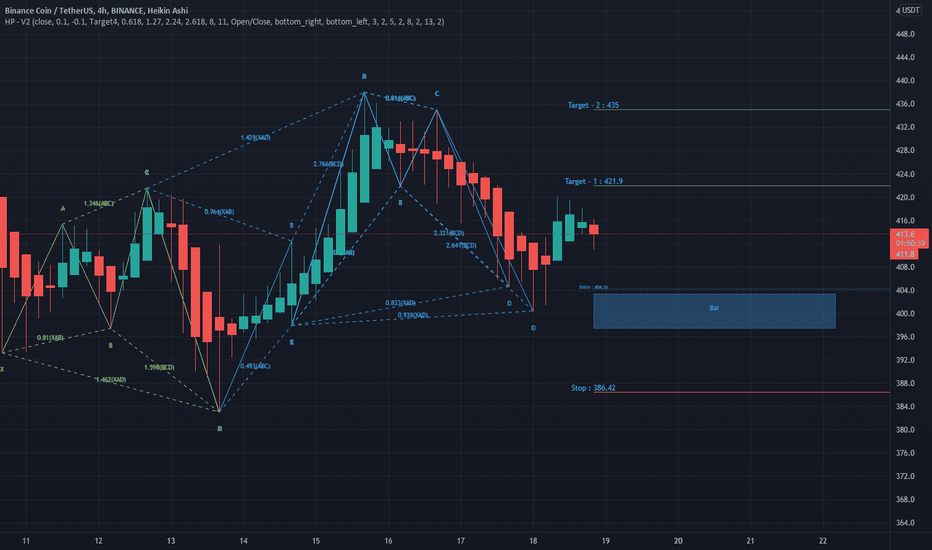Click the 424.0 price axis label
The image size is (932, 550).
(x=905, y=174)
